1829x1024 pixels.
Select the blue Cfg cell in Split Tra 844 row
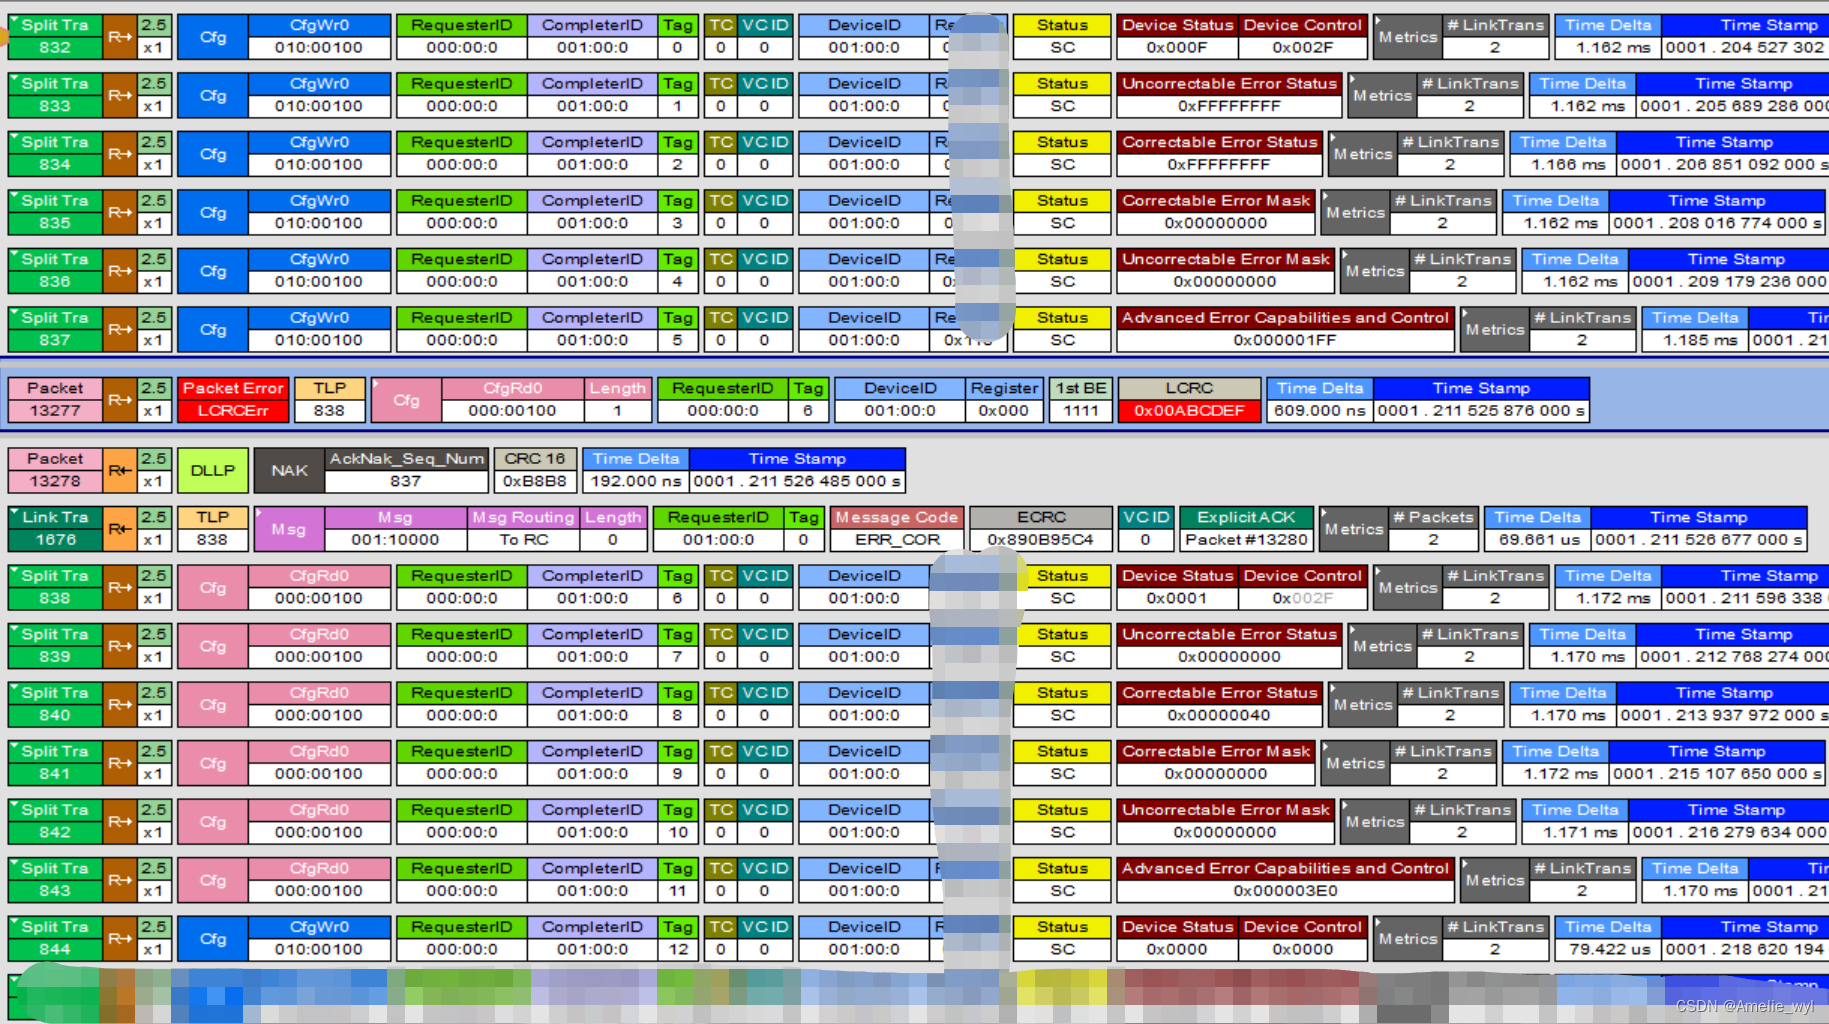coord(213,938)
